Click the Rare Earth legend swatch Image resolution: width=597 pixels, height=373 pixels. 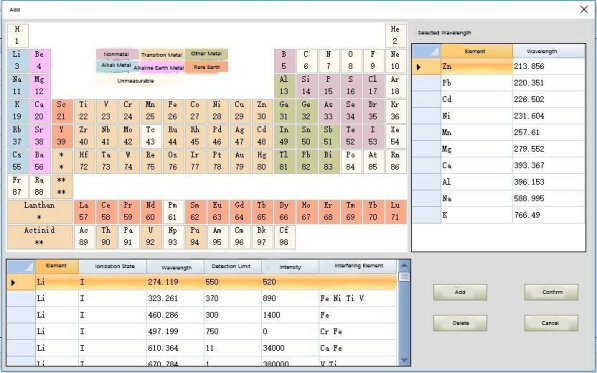click(206, 67)
